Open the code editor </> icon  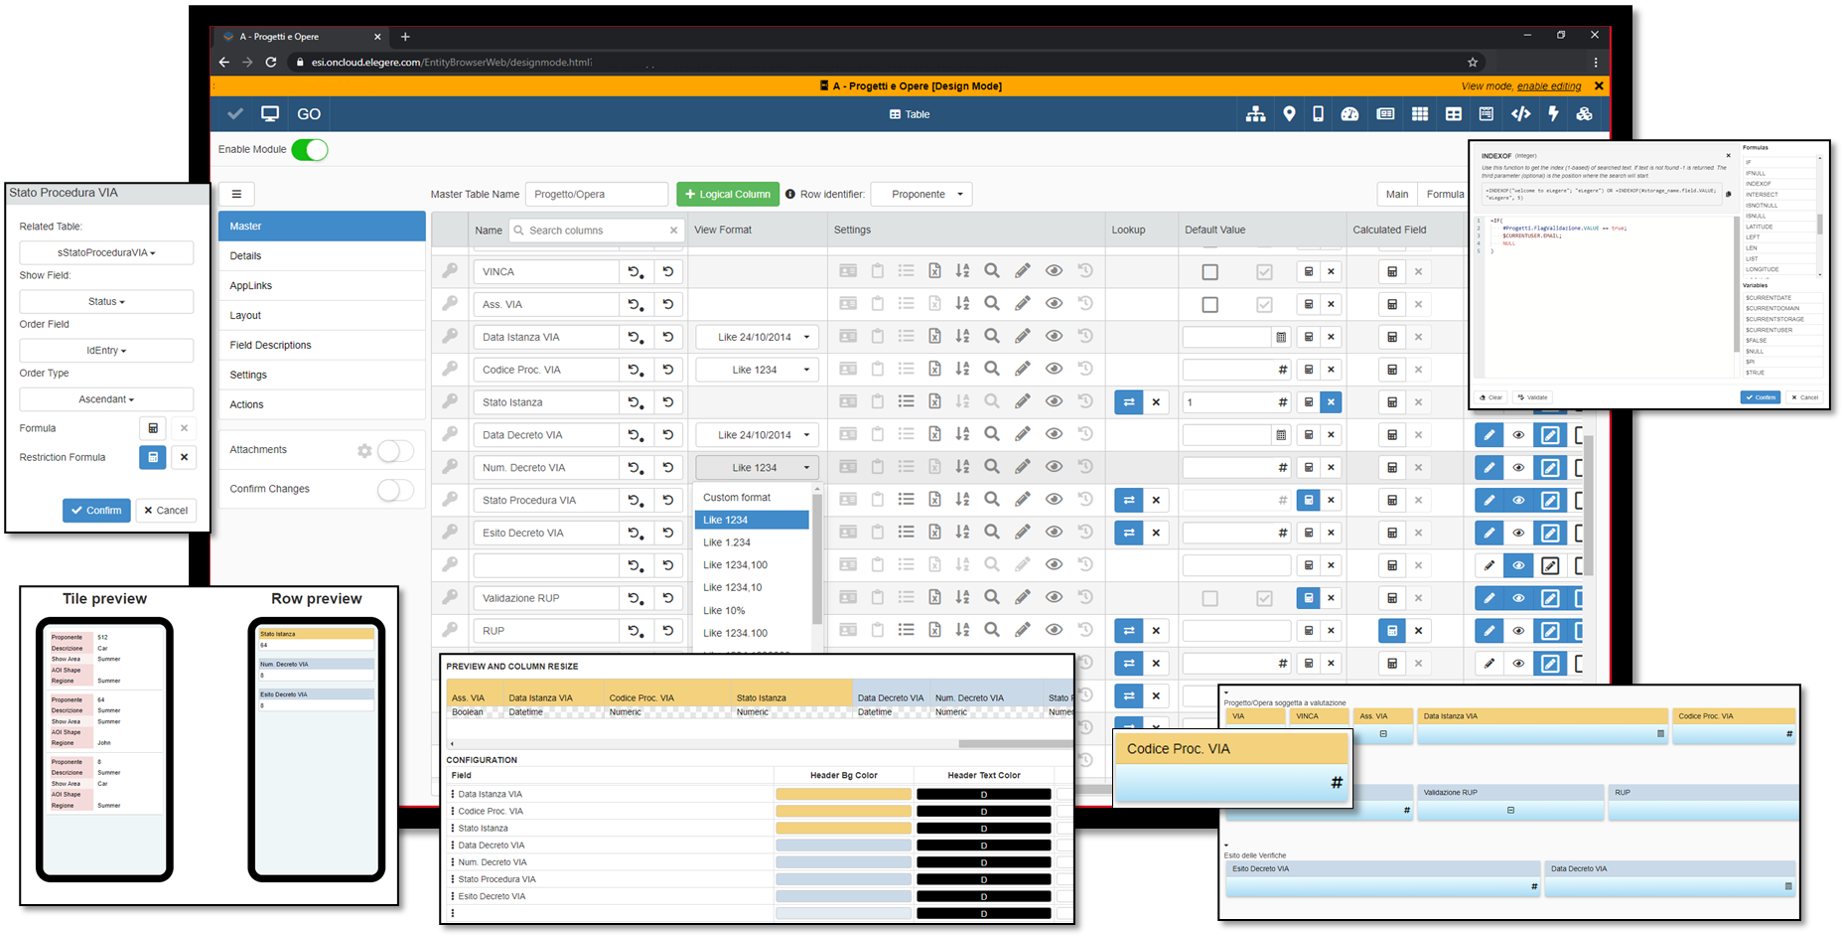[x=1521, y=114]
